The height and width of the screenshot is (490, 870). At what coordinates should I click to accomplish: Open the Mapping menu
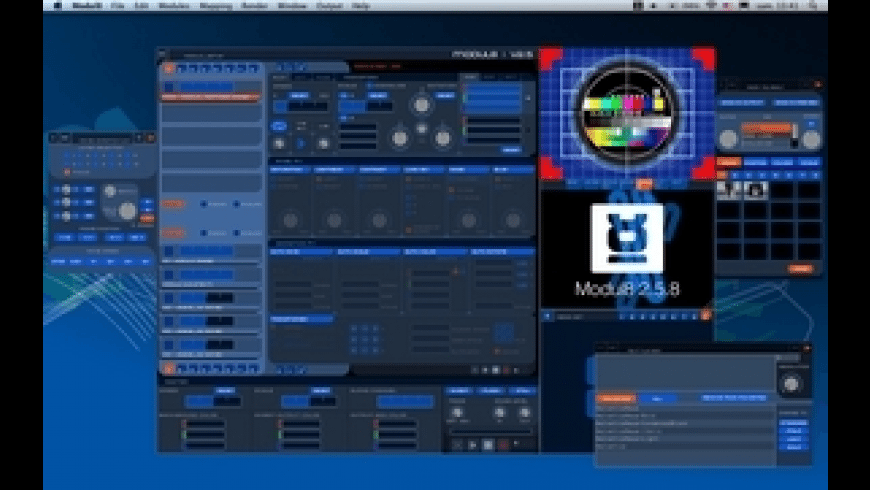[216, 6]
